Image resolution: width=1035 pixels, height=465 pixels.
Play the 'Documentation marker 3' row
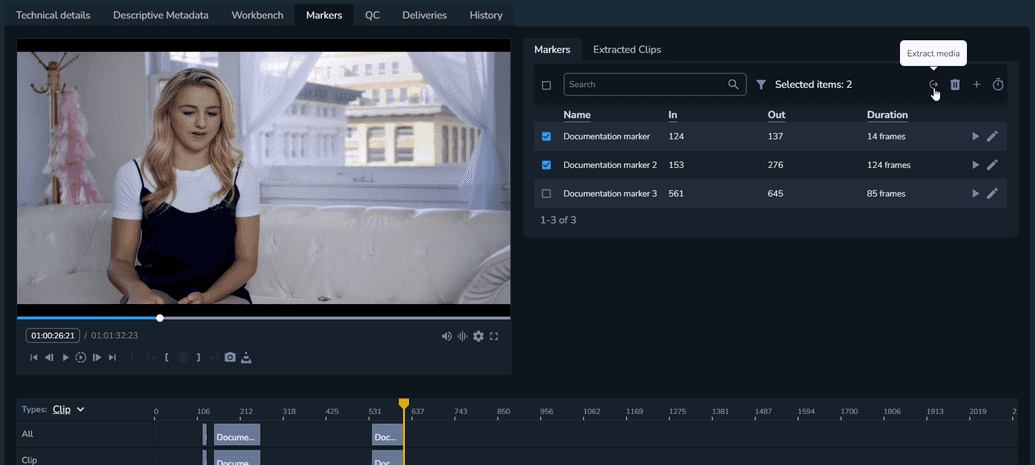coord(976,194)
